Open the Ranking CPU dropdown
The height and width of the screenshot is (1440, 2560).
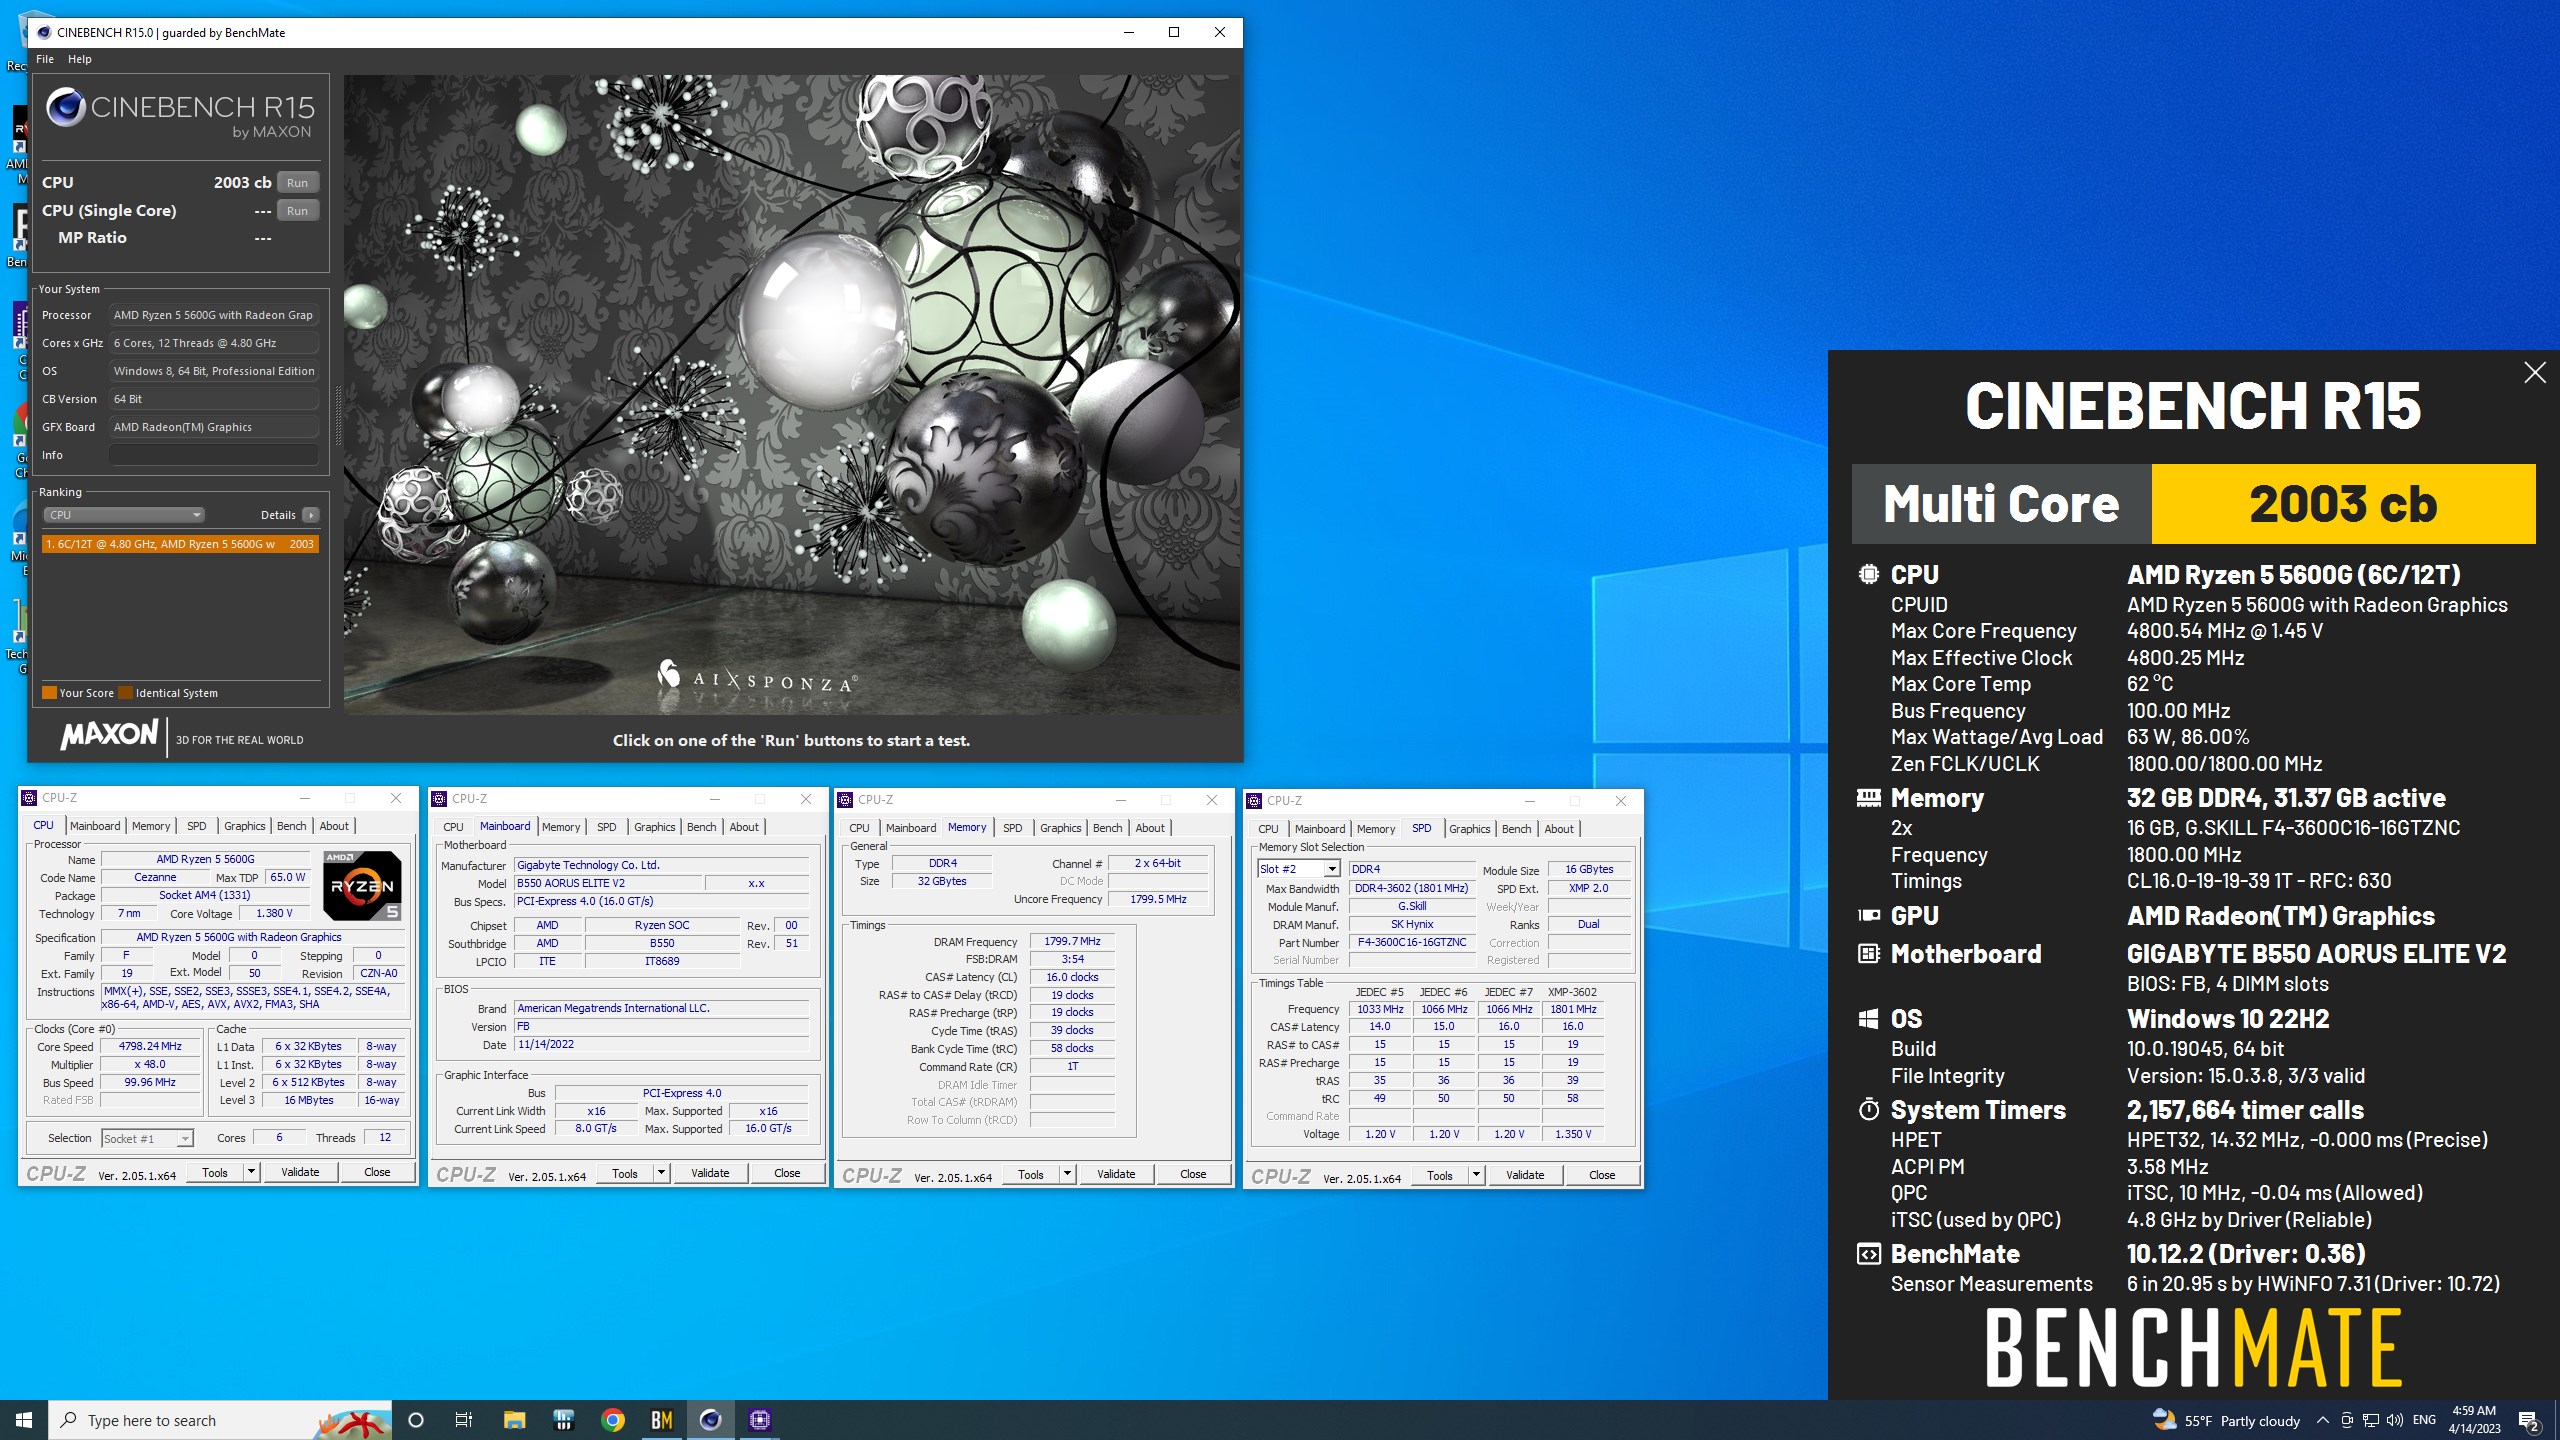[x=124, y=515]
